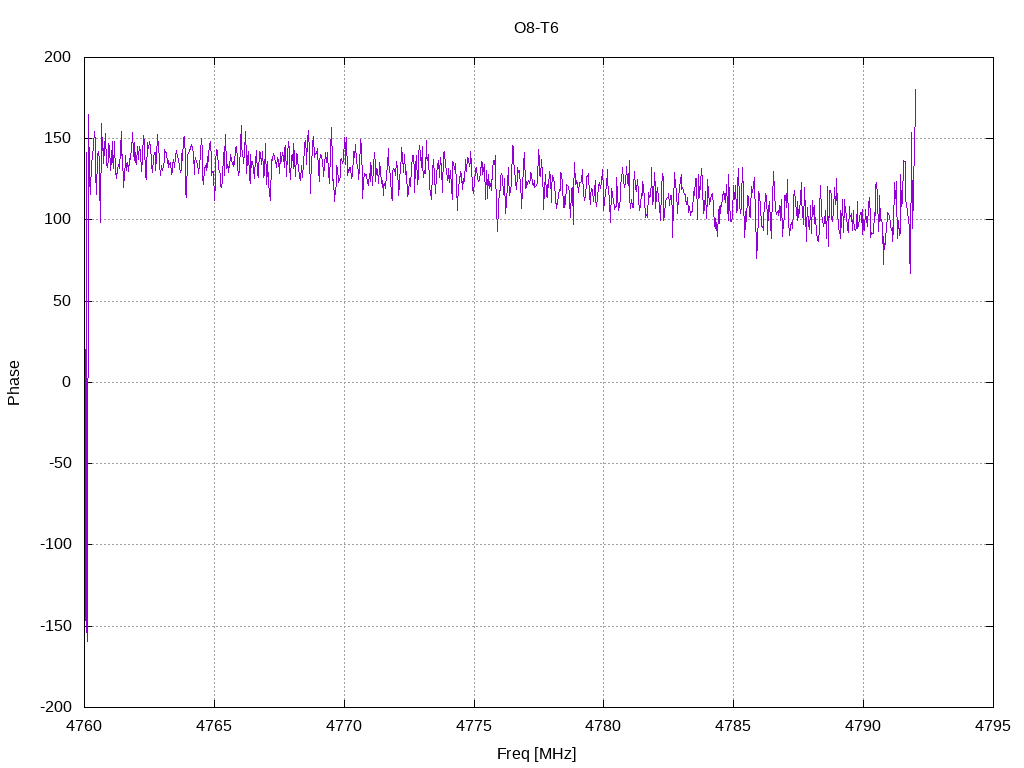Click x-axis tick label 4785
The height and width of the screenshot is (768, 1024).
pos(733,726)
